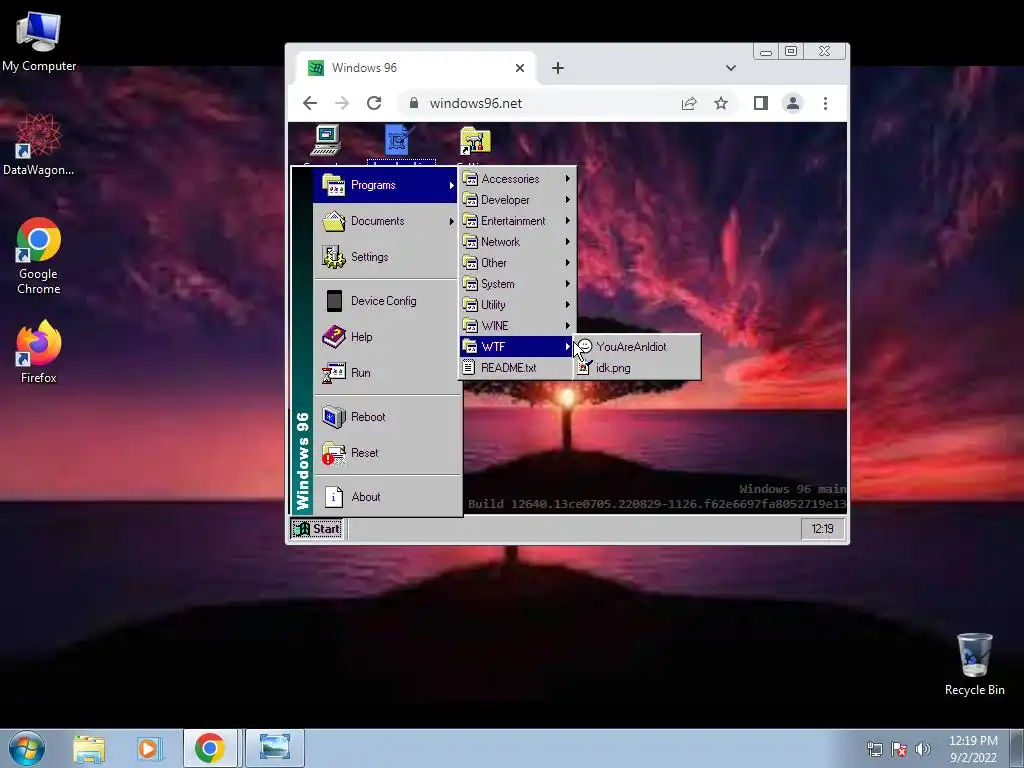
Task: Toggle Chrome side panel
Action: (761, 103)
